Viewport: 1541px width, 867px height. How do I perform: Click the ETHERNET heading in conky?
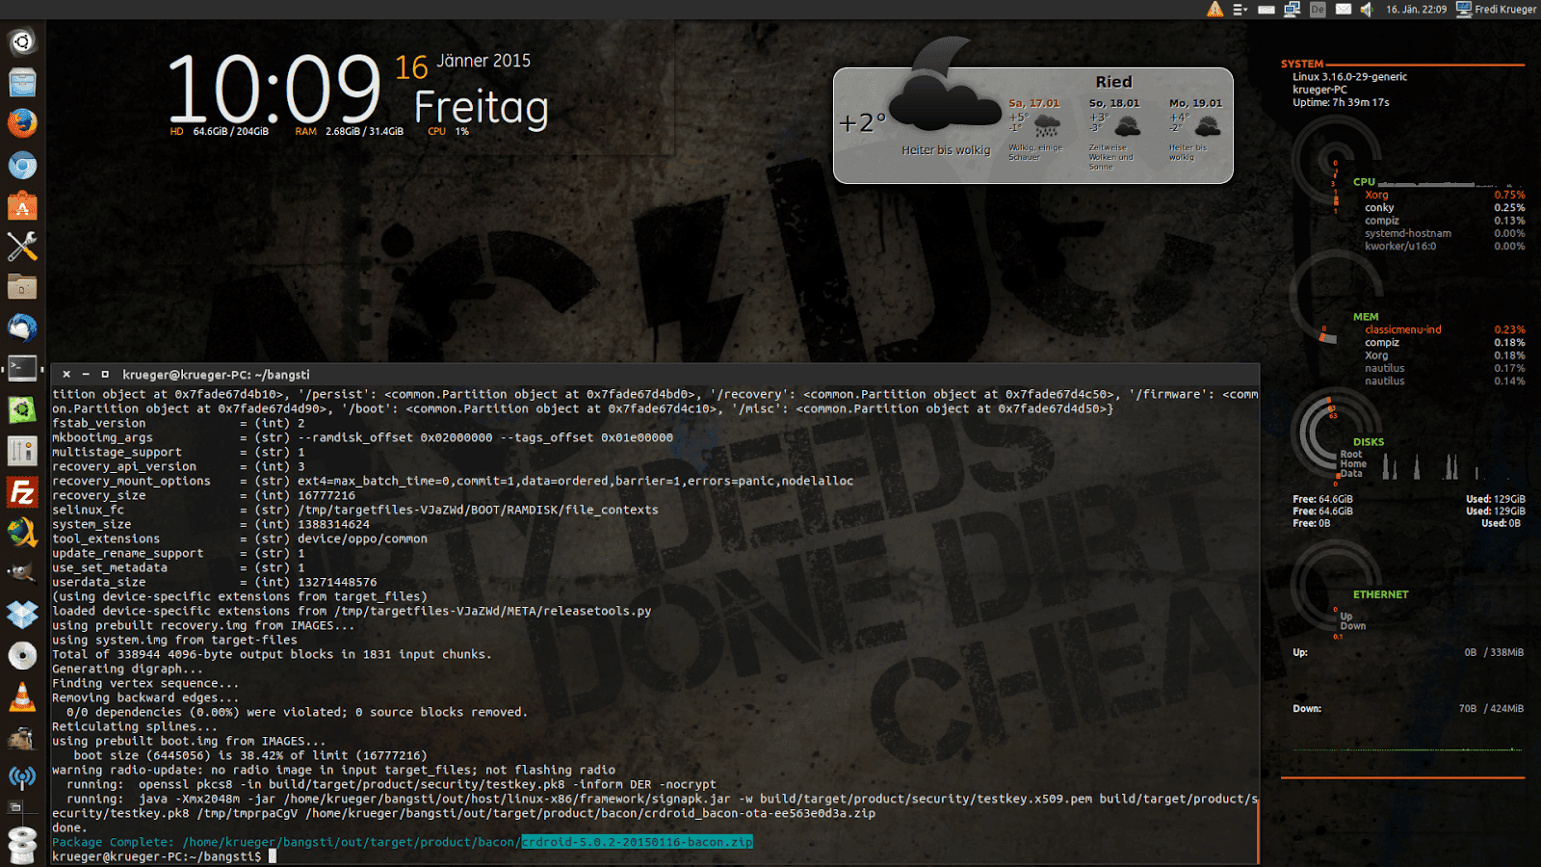click(1380, 594)
